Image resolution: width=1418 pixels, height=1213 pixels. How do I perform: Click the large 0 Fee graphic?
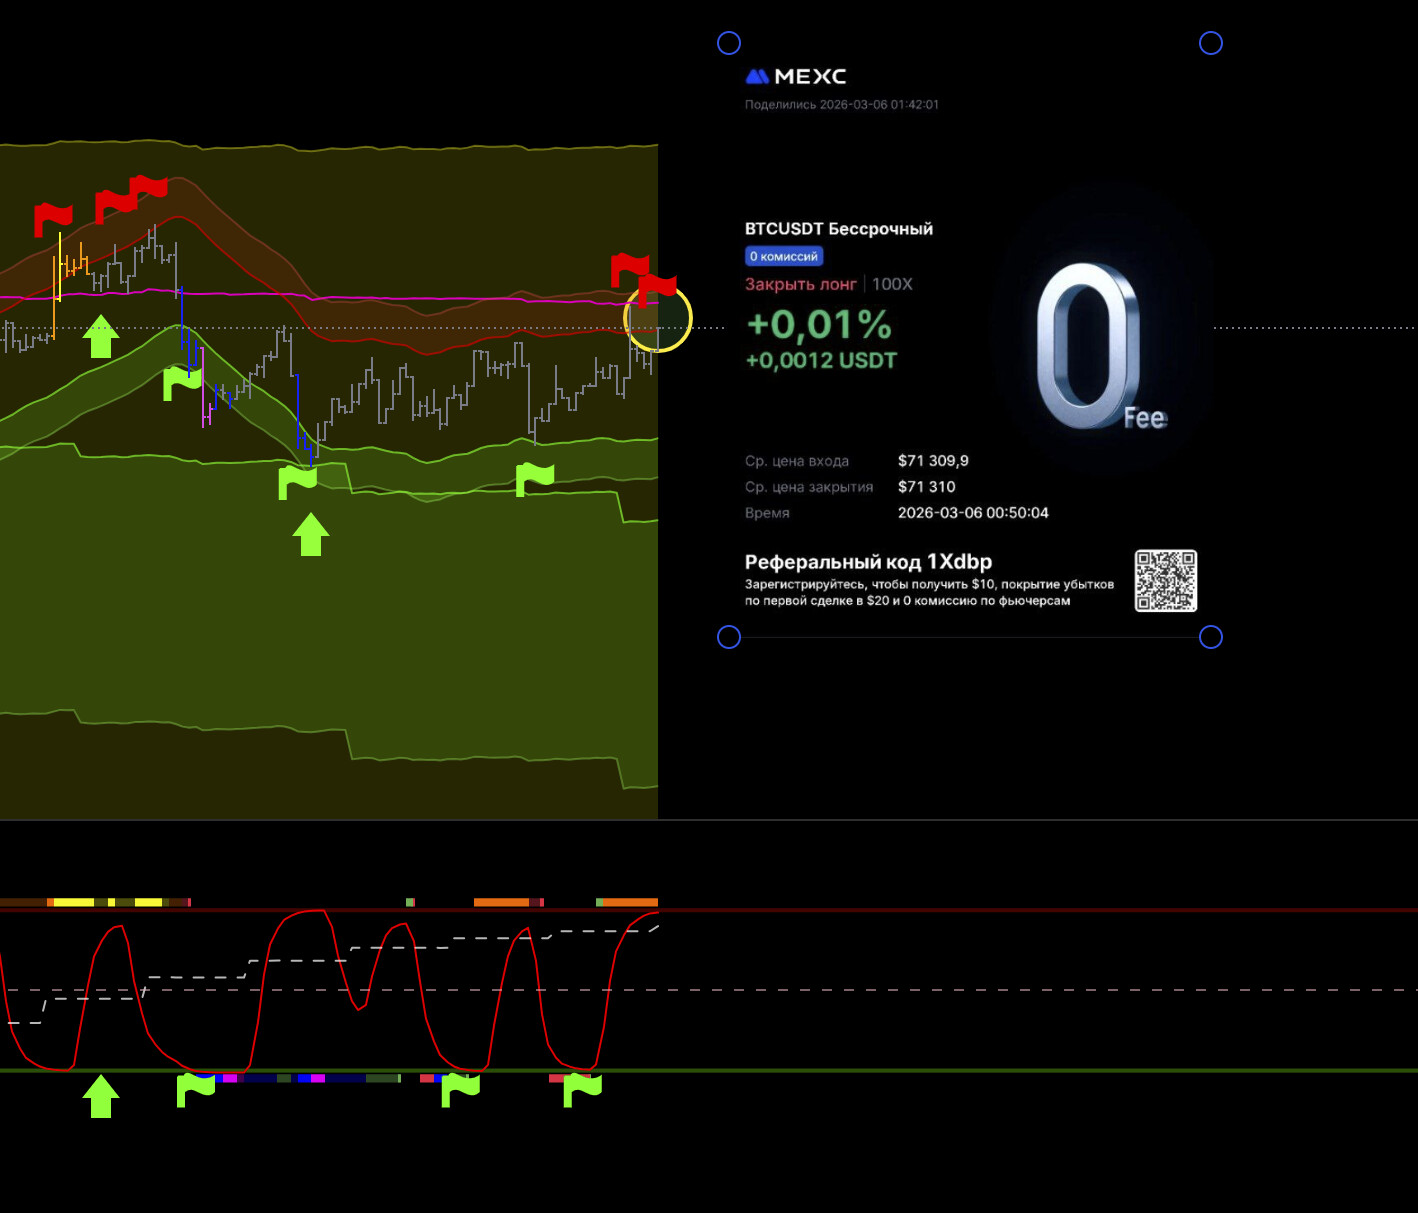point(1093,345)
